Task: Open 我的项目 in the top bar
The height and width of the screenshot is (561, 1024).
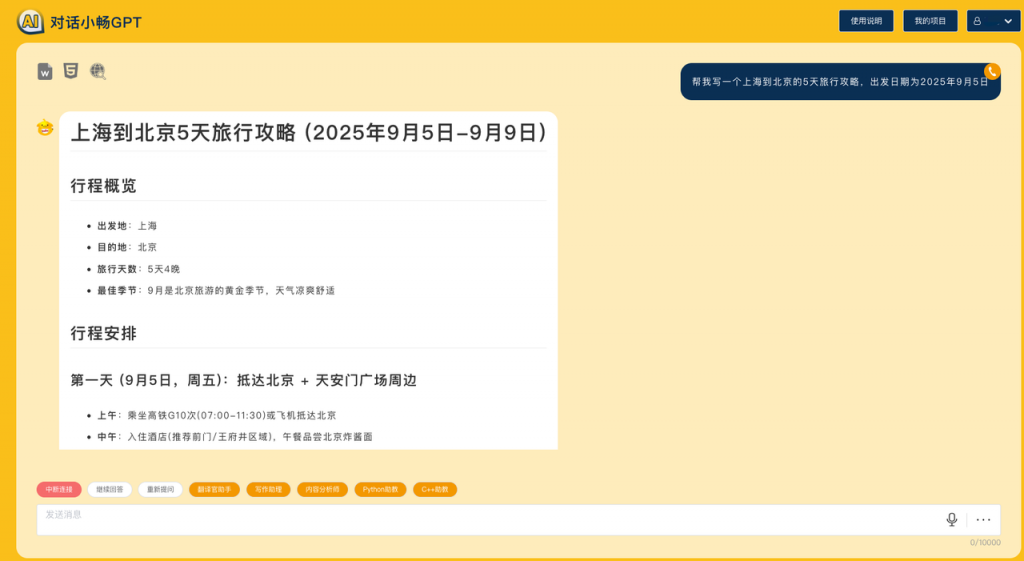Action: point(930,21)
